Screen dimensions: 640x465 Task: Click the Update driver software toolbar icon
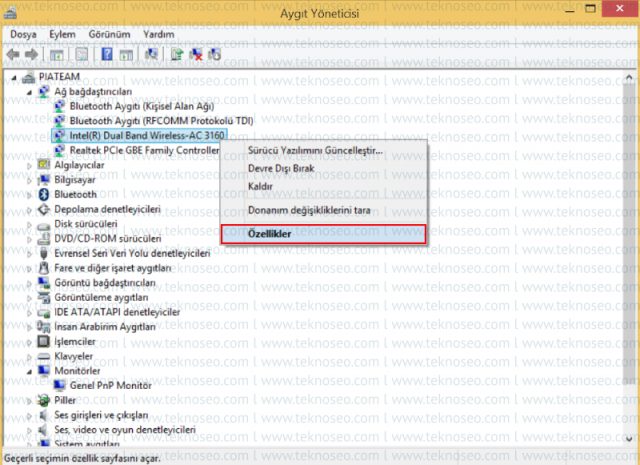point(177,54)
